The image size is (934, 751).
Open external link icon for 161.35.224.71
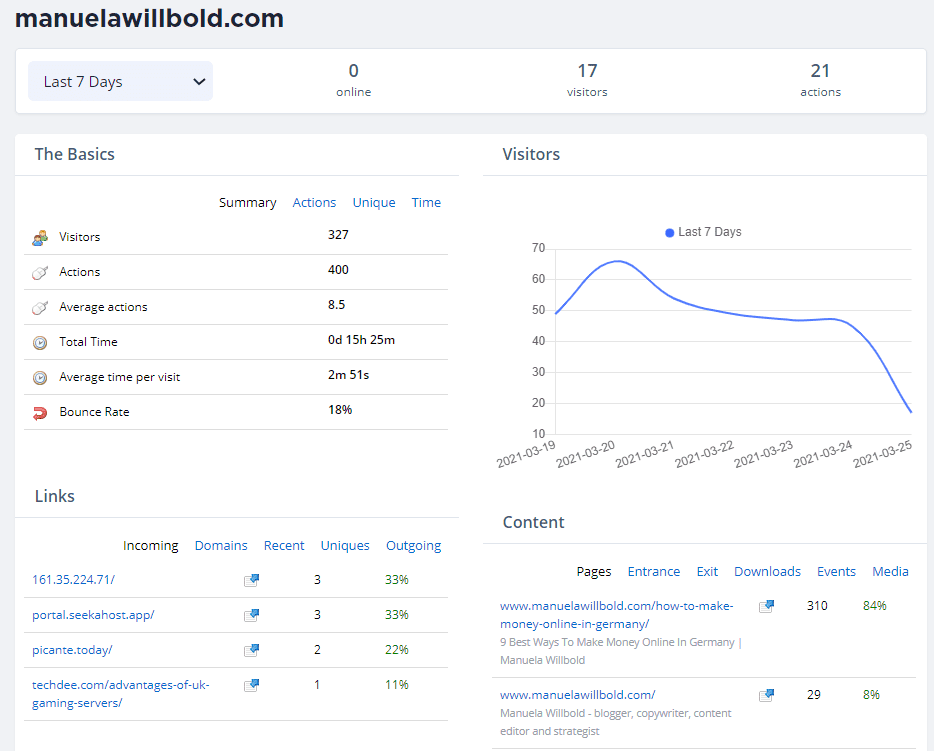(251, 580)
